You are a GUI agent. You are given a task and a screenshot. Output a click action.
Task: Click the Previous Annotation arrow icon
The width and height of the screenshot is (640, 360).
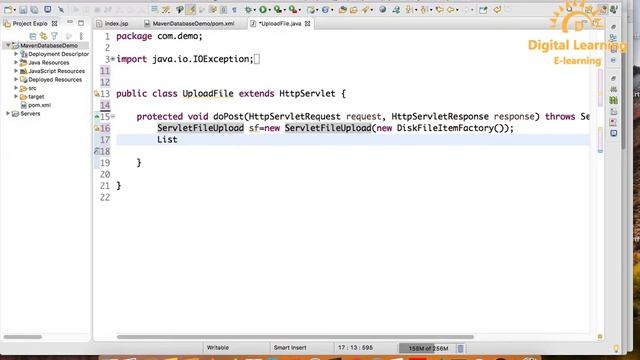[424, 9]
